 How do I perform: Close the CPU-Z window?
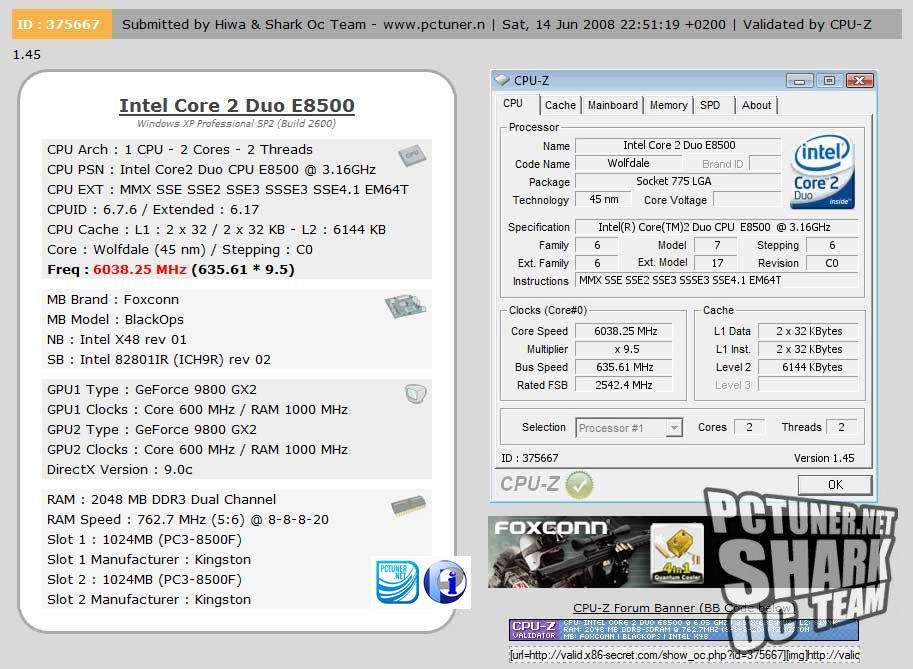[859, 81]
